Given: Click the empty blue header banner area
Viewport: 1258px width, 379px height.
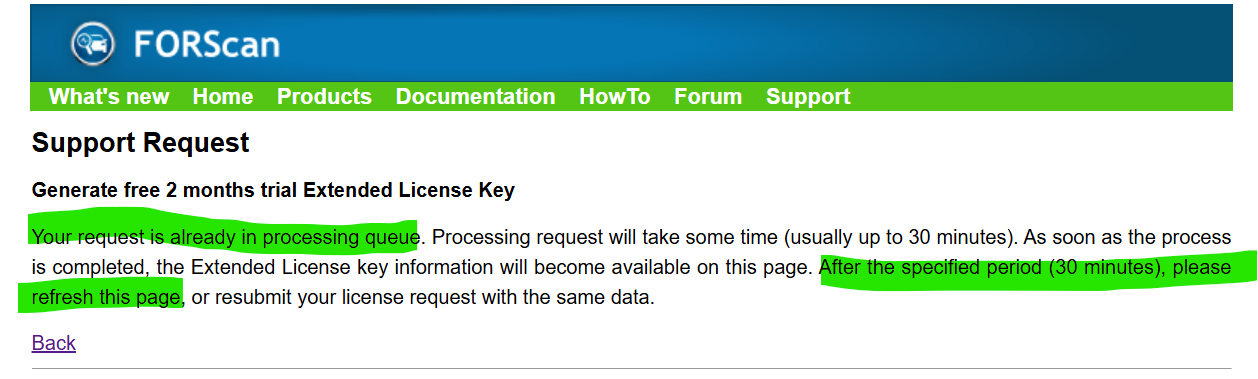Looking at the screenshot, I should pos(760,44).
